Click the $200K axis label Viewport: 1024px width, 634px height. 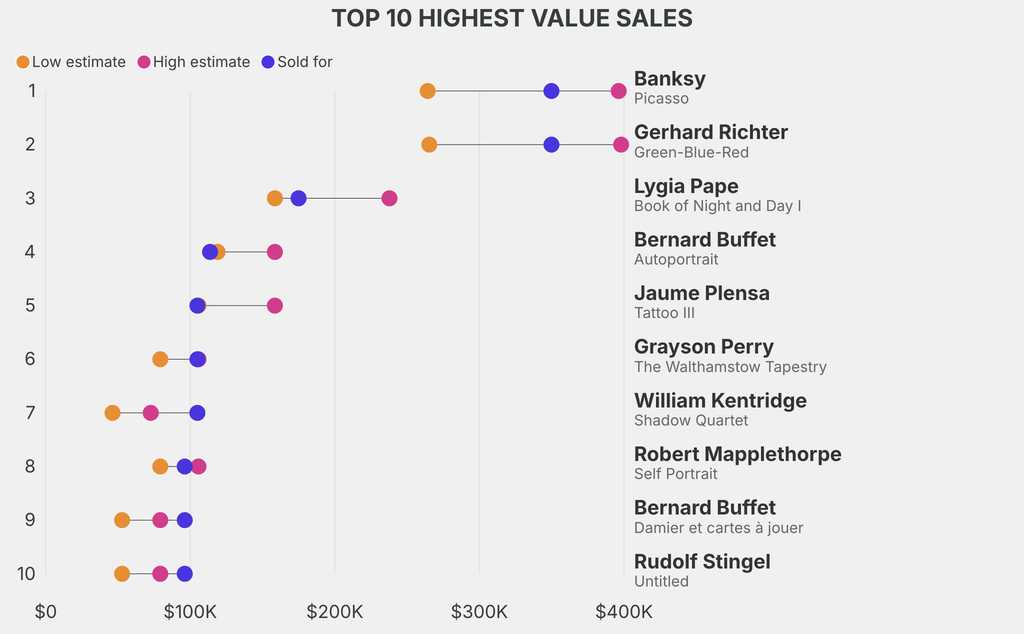click(335, 611)
